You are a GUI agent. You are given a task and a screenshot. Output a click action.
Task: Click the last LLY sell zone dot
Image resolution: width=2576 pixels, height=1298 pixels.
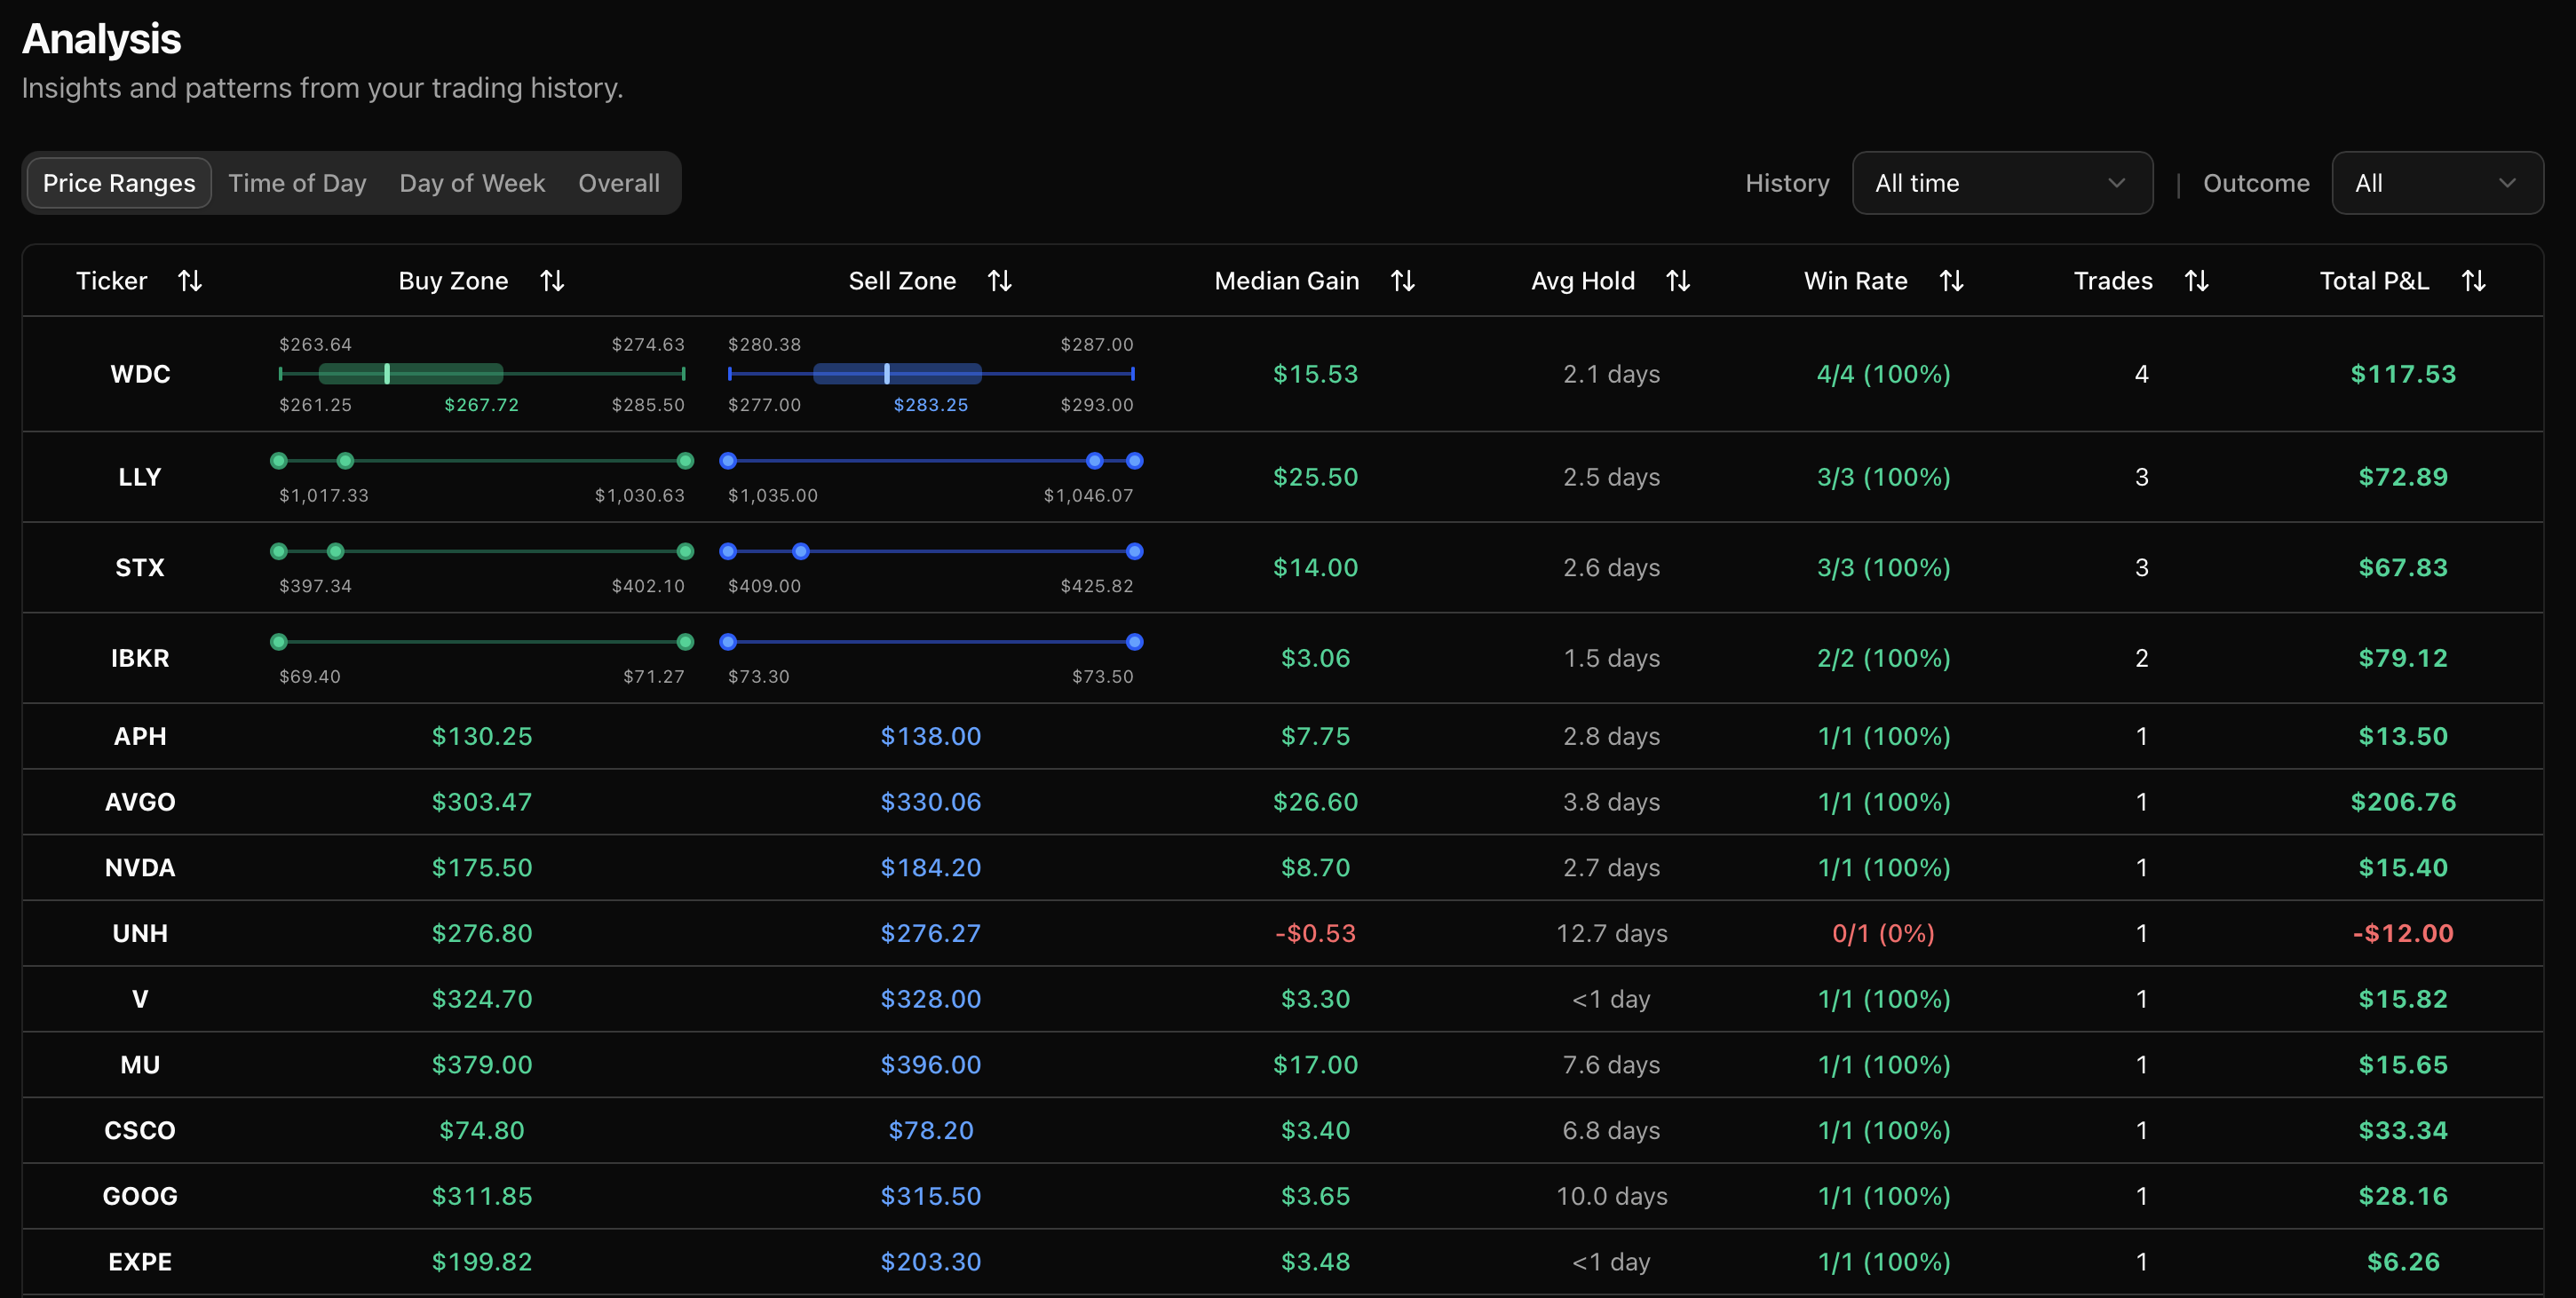pos(1134,461)
